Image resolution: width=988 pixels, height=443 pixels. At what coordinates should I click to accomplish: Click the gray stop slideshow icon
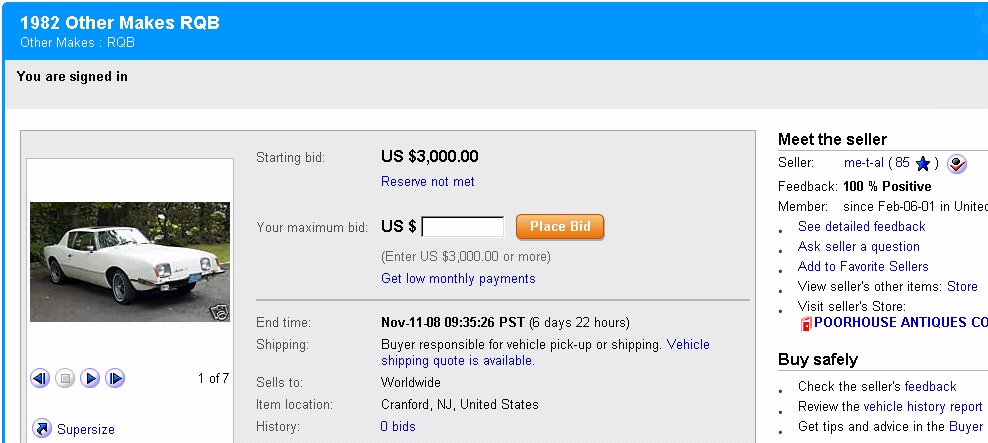click(x=65, y=379)
